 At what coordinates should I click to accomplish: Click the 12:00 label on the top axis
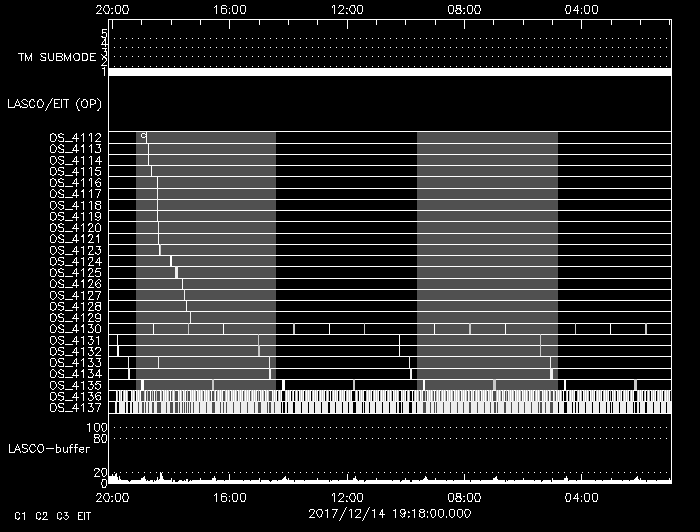[347, 10]
